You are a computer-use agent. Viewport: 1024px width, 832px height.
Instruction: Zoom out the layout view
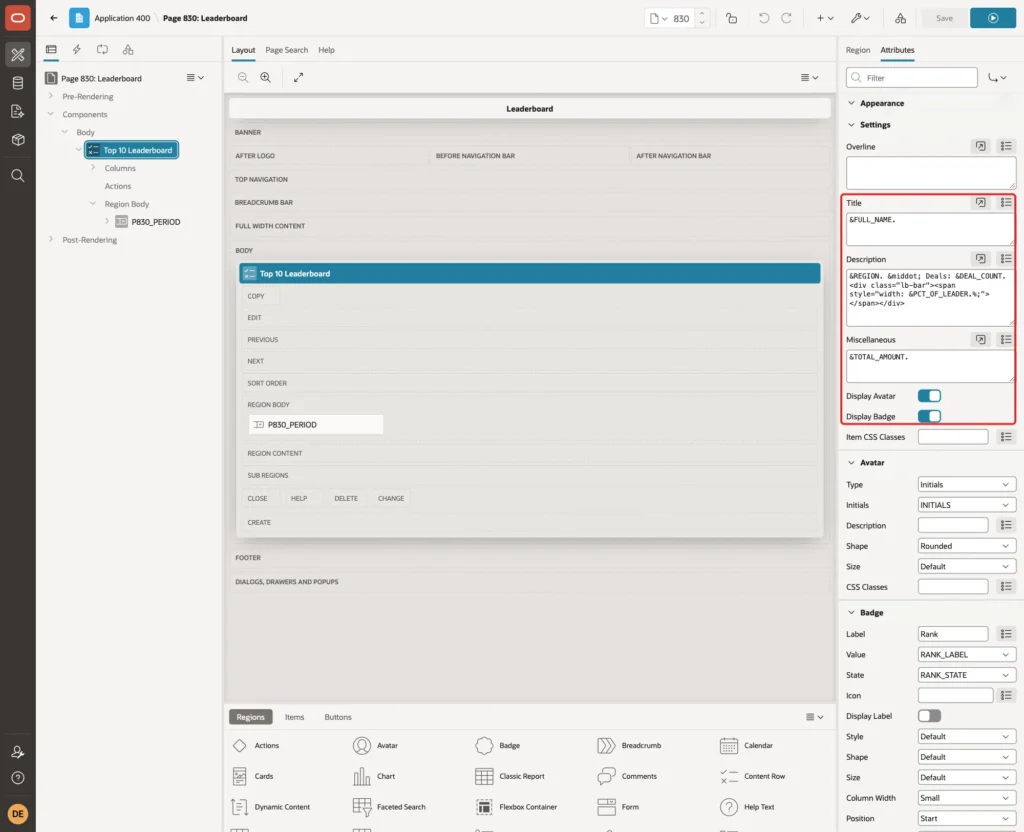coord(243,77)
